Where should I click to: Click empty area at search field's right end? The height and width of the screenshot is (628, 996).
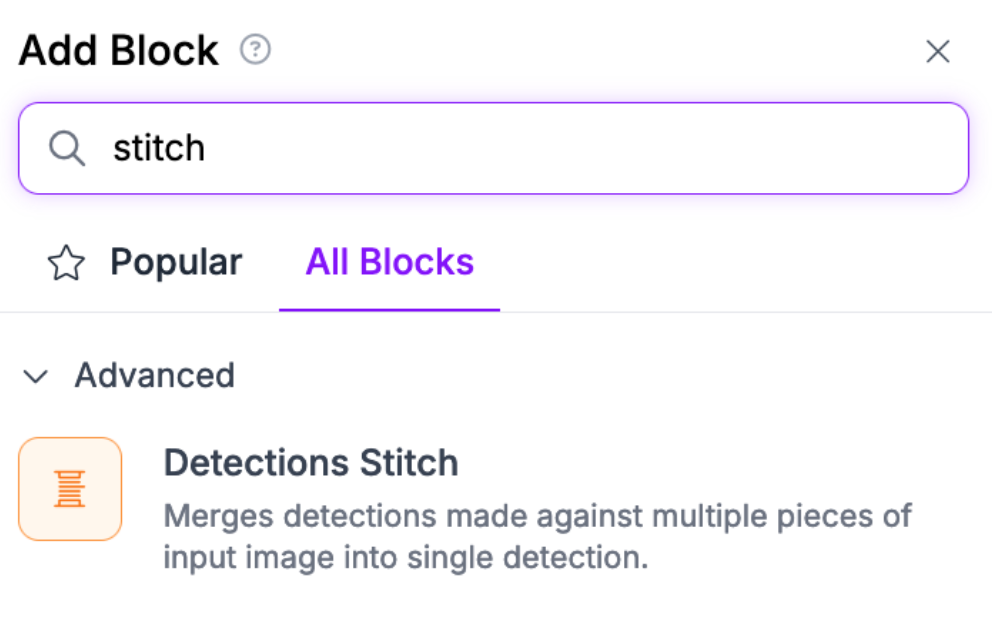click(900, 148)
